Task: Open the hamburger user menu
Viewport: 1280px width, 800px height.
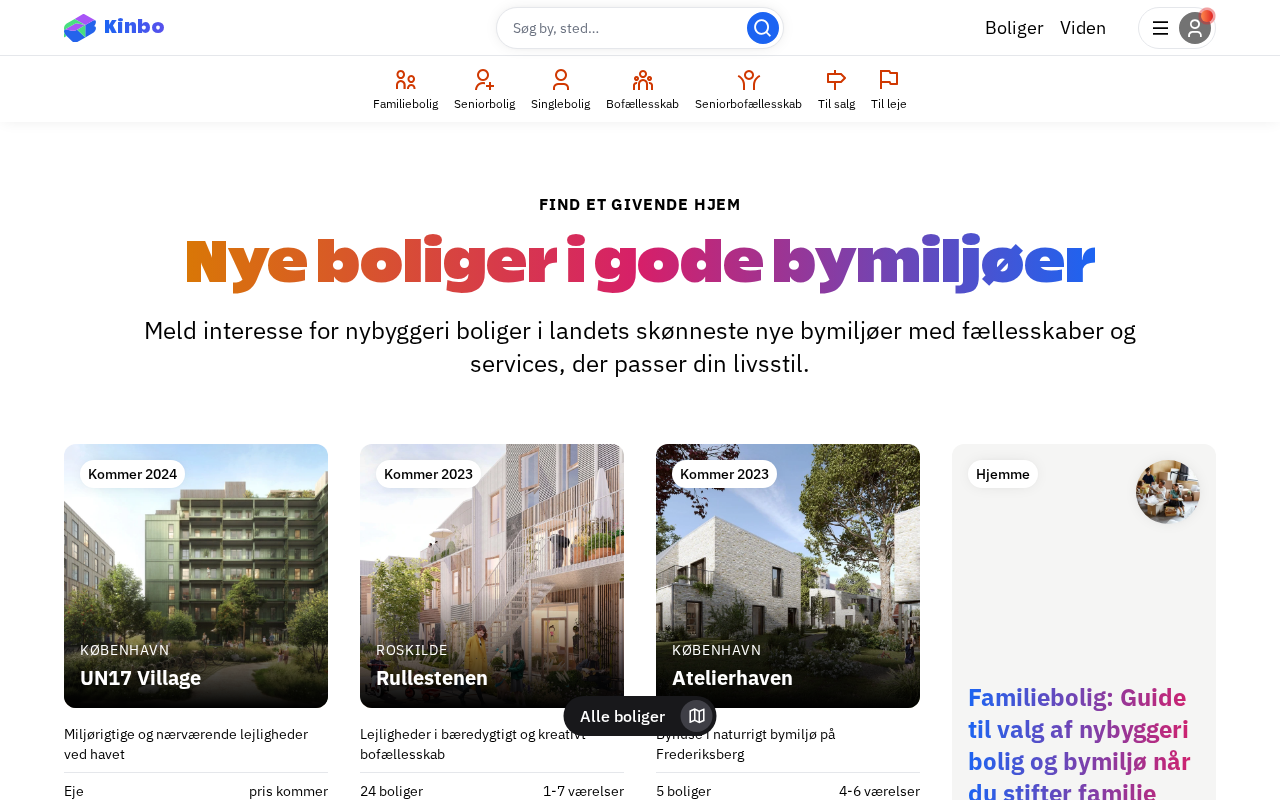Action: tap(1160, 28)
